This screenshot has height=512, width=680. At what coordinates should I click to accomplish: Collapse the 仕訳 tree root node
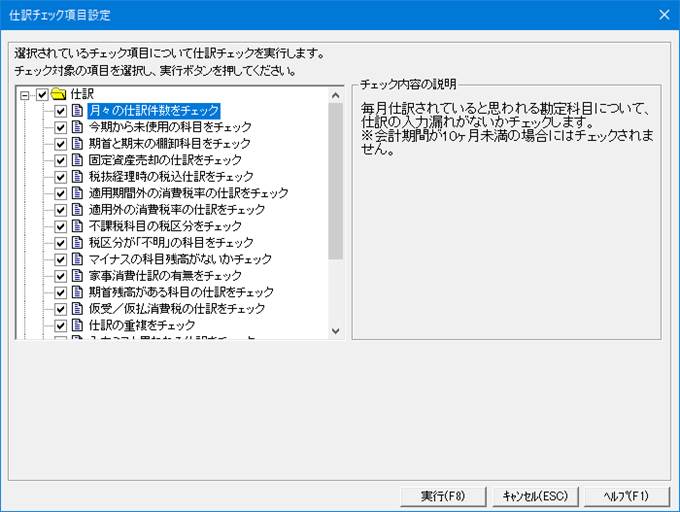25,95
